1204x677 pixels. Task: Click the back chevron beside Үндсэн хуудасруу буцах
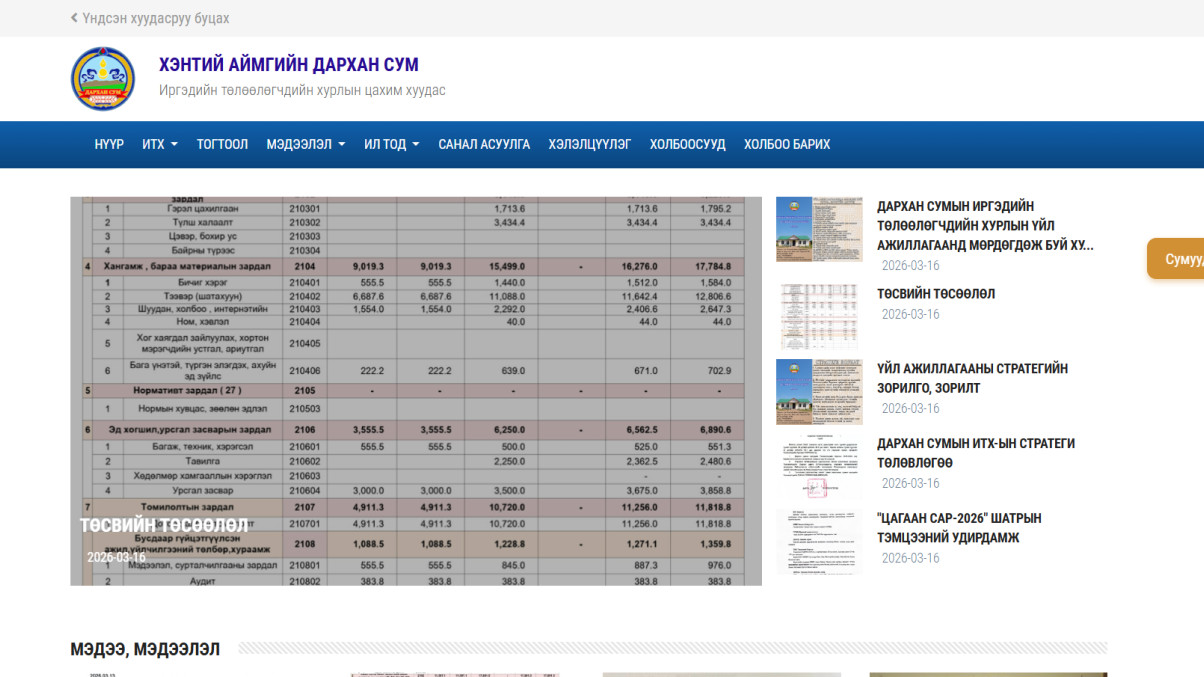click(74, 18)
